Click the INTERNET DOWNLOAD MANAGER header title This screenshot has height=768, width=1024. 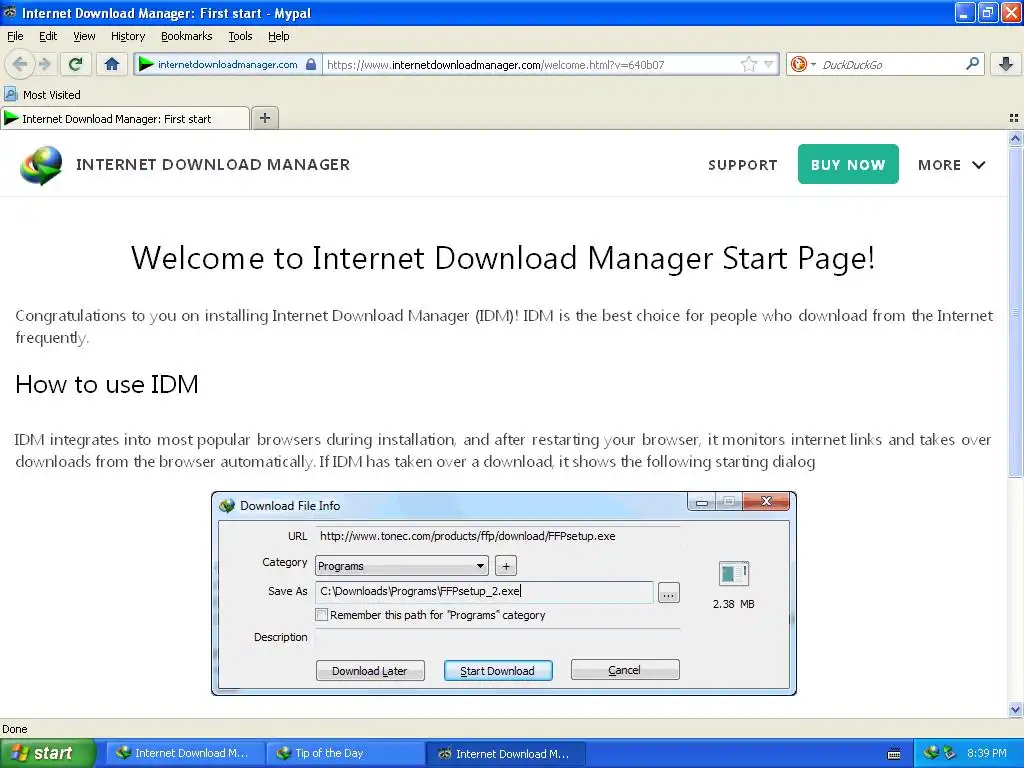coord(213,165)
